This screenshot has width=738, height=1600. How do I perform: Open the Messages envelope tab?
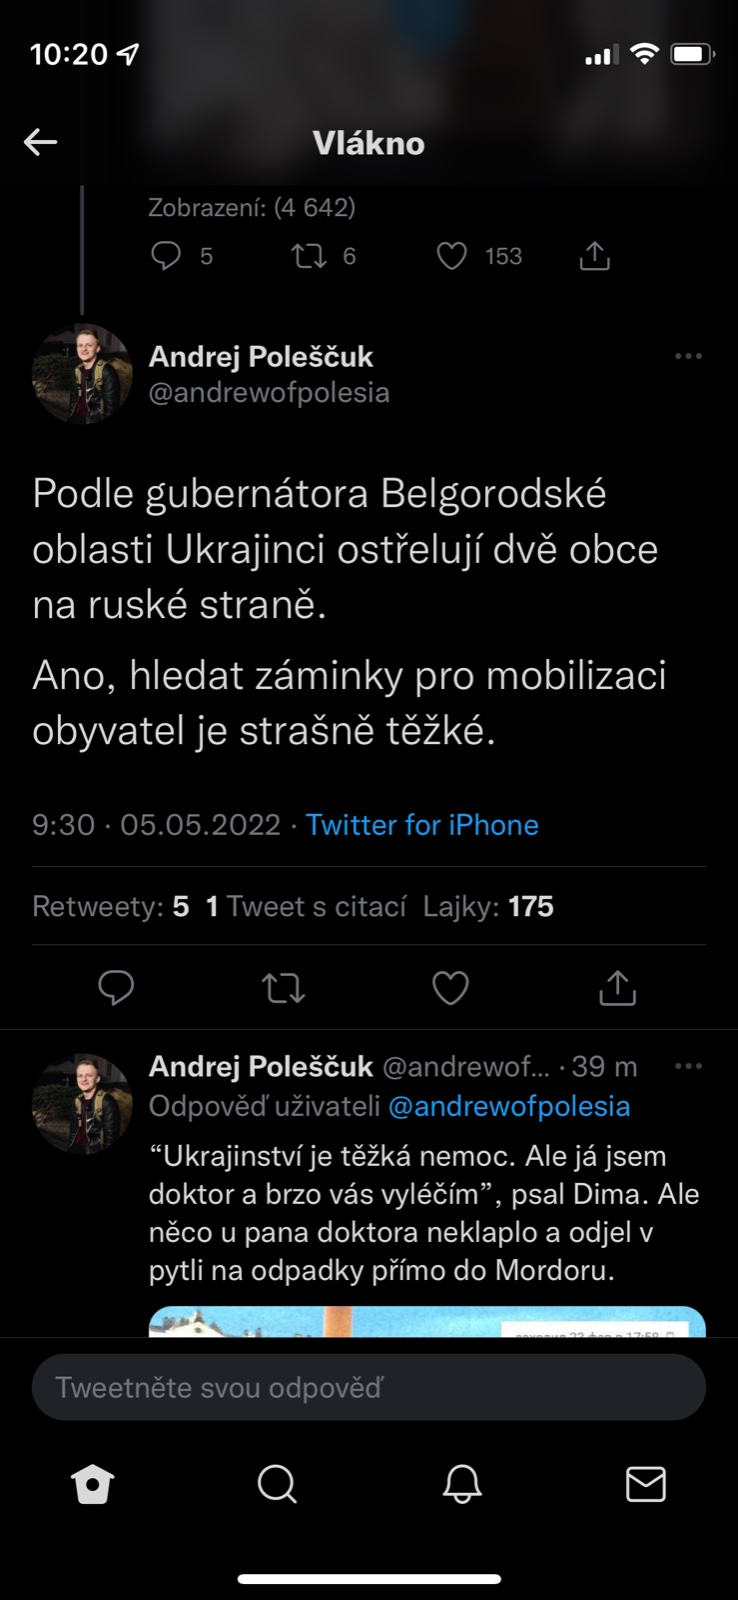(646, 1484)
